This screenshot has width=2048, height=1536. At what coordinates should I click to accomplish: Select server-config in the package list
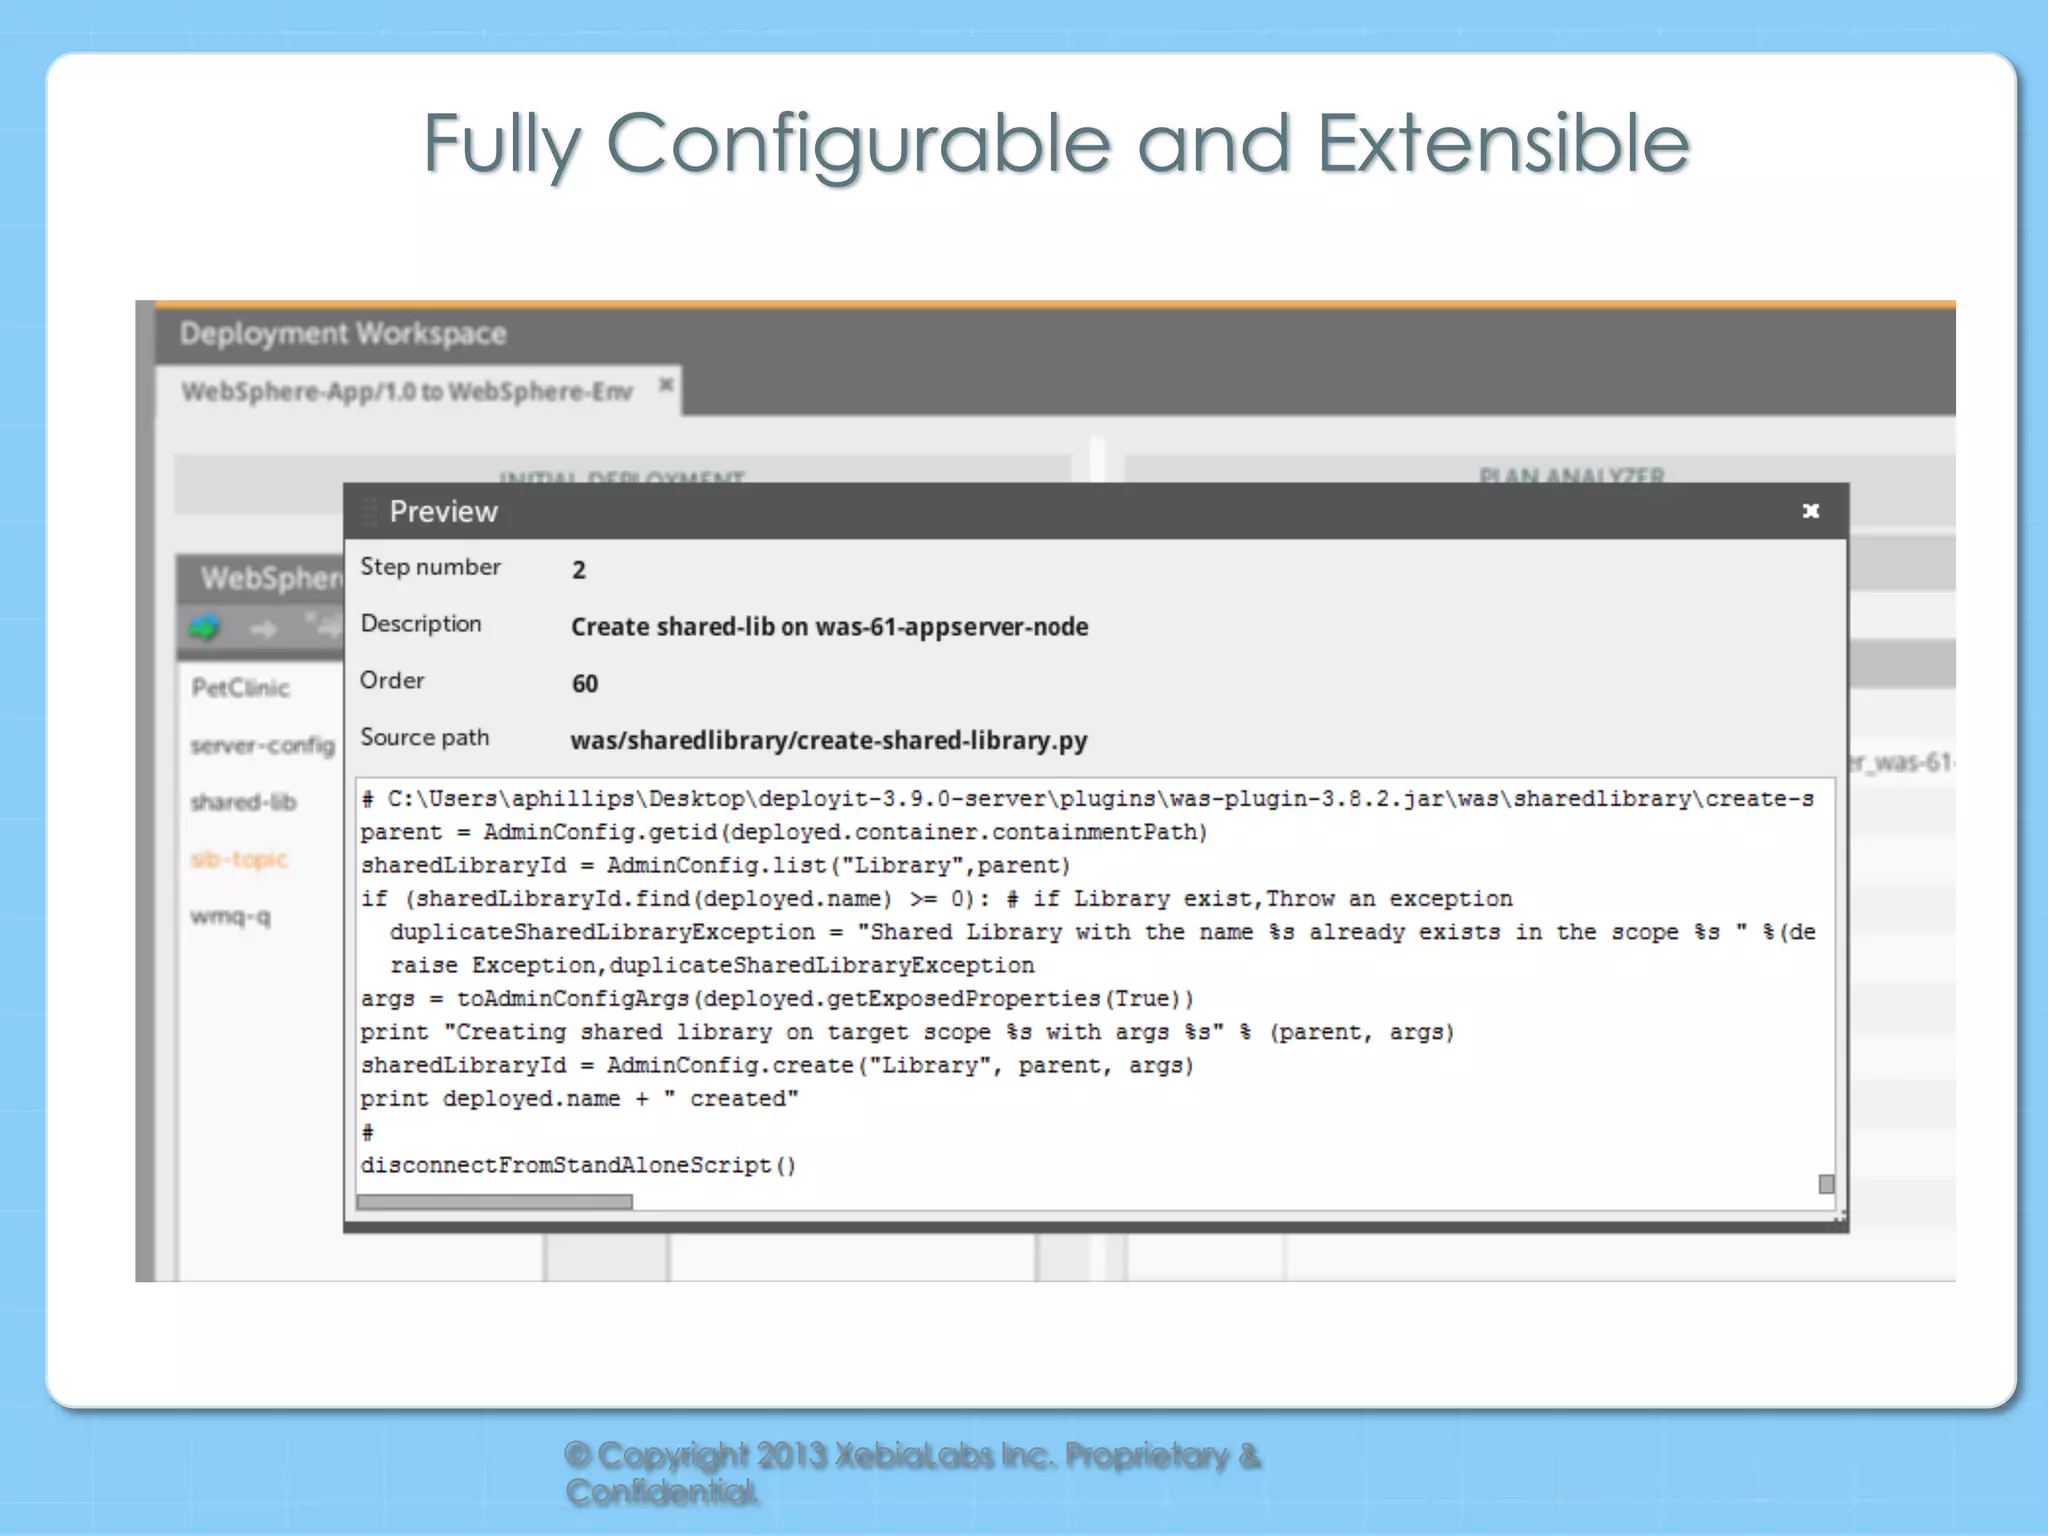coord(262,746)
